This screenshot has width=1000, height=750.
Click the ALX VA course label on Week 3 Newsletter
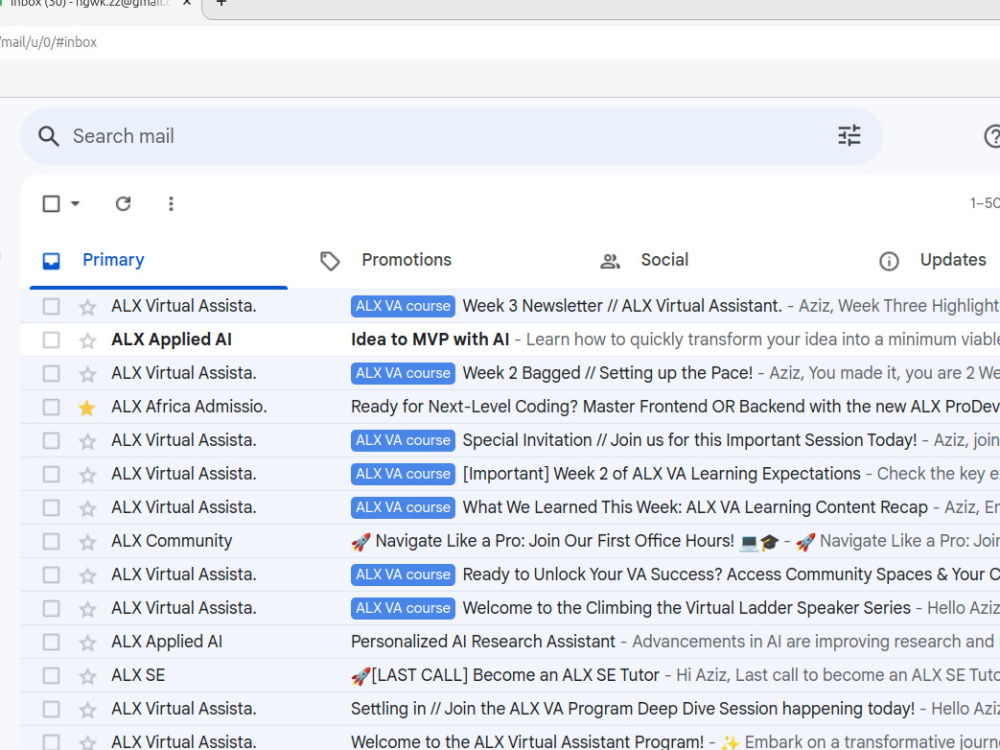pos(403,306)
